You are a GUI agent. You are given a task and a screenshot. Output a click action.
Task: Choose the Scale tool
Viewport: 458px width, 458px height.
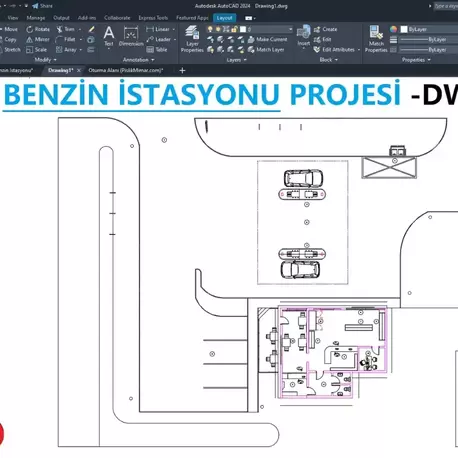click(x=36, y=50)
